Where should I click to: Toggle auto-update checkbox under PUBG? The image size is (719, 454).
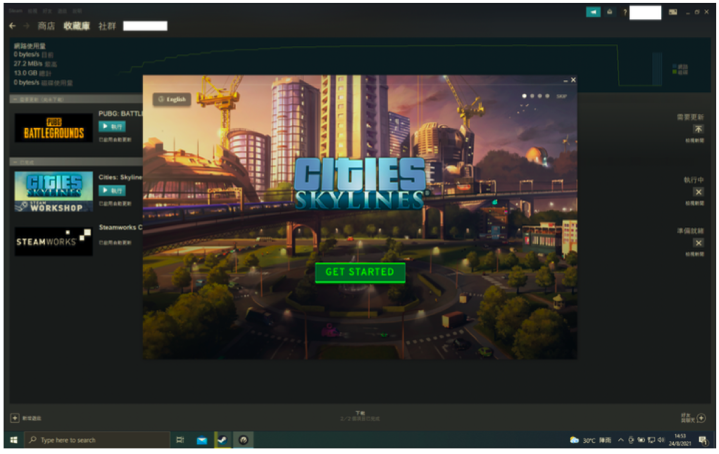pyautogui.click(x=101, y=139)
